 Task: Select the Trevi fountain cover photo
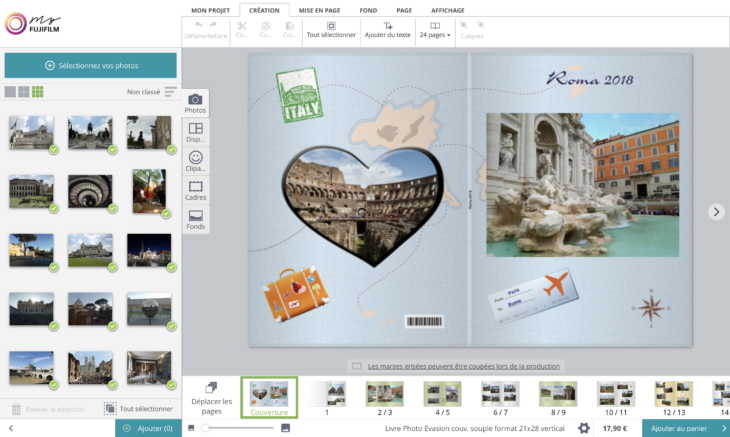[x=582, y=184]
